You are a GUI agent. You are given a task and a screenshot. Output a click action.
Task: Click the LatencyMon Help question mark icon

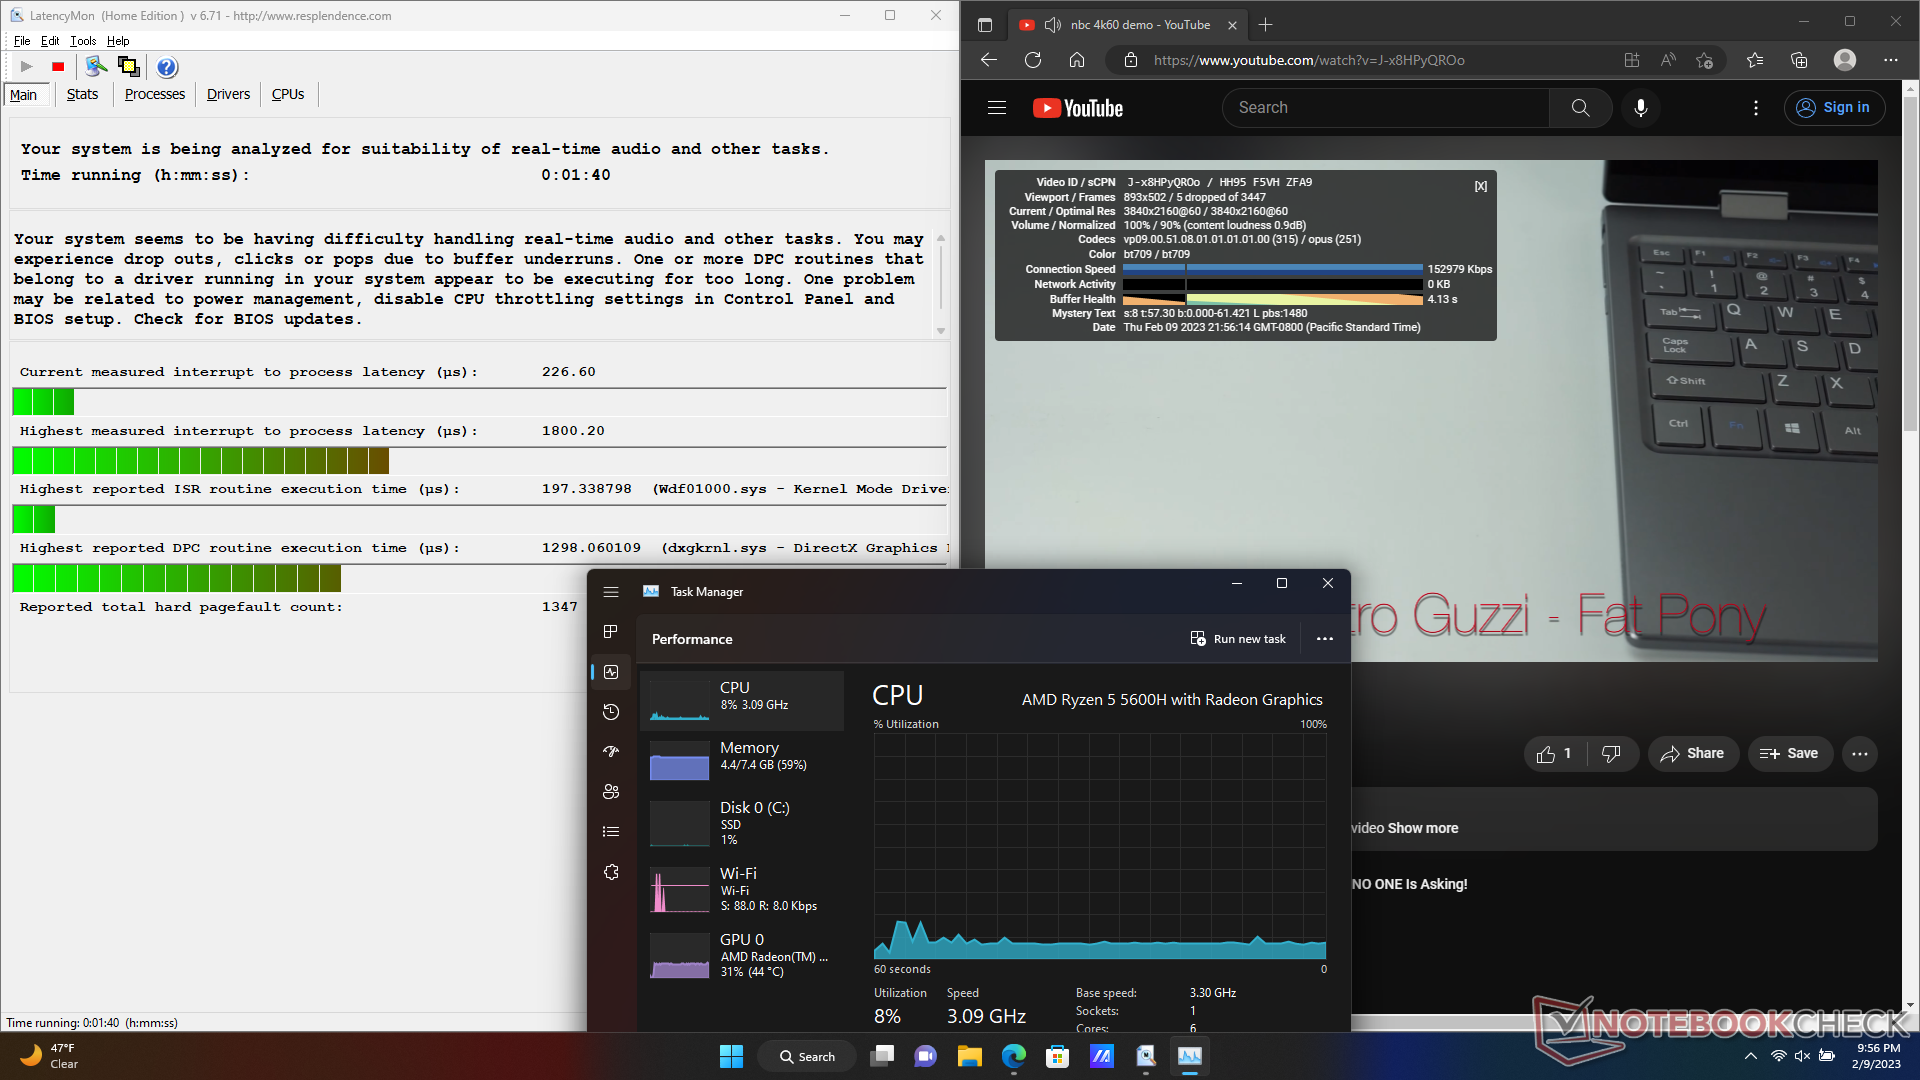(167, 67)
